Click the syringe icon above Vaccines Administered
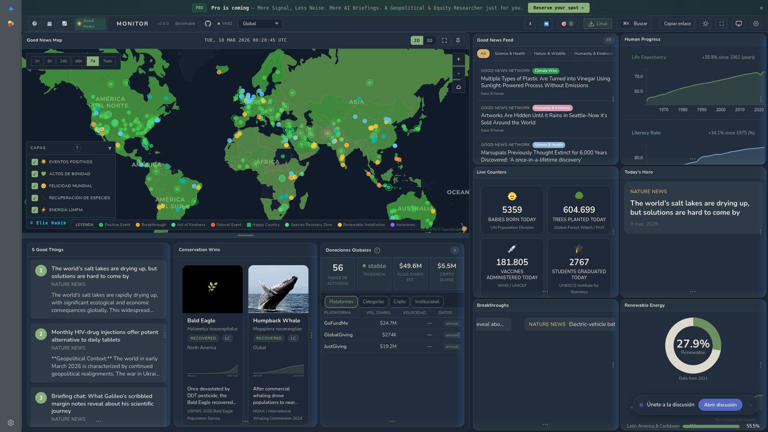 [512, 249]
